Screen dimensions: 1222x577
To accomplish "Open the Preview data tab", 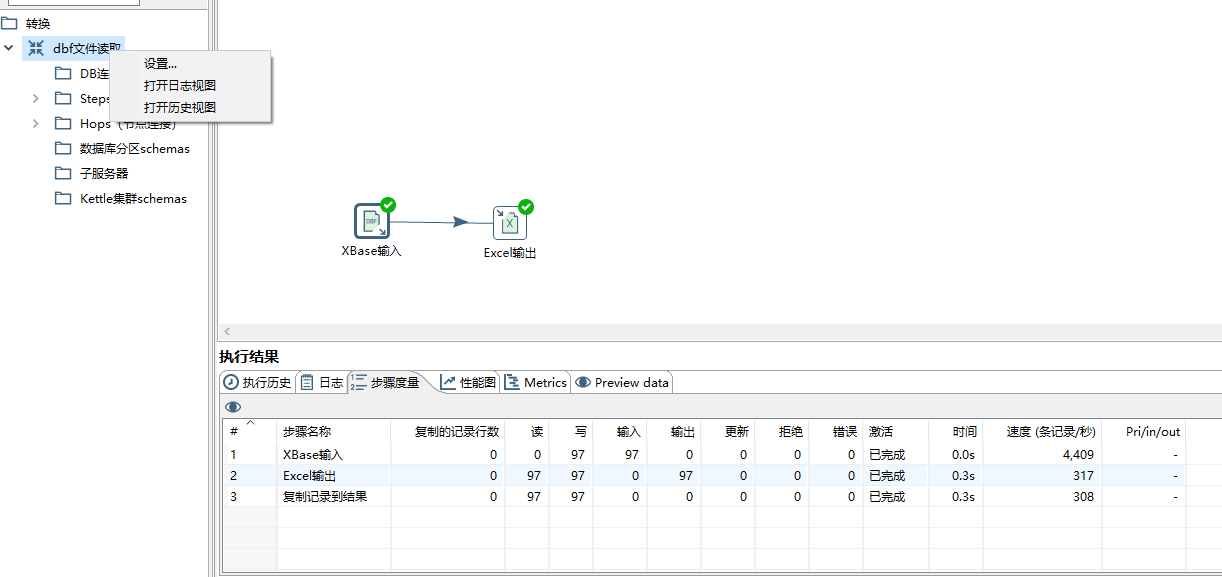I will (622, 382).
